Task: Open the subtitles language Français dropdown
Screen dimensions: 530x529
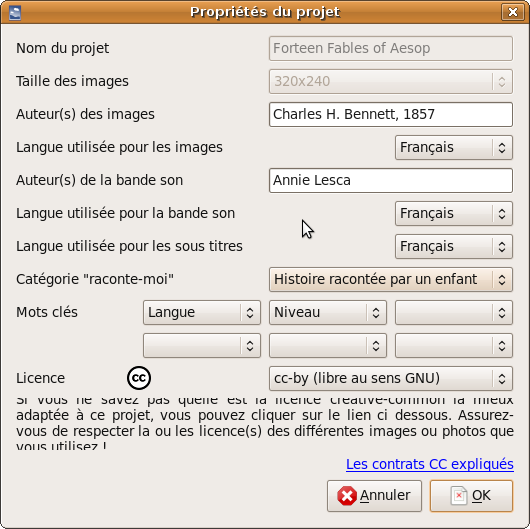Action: click(454, 246)
